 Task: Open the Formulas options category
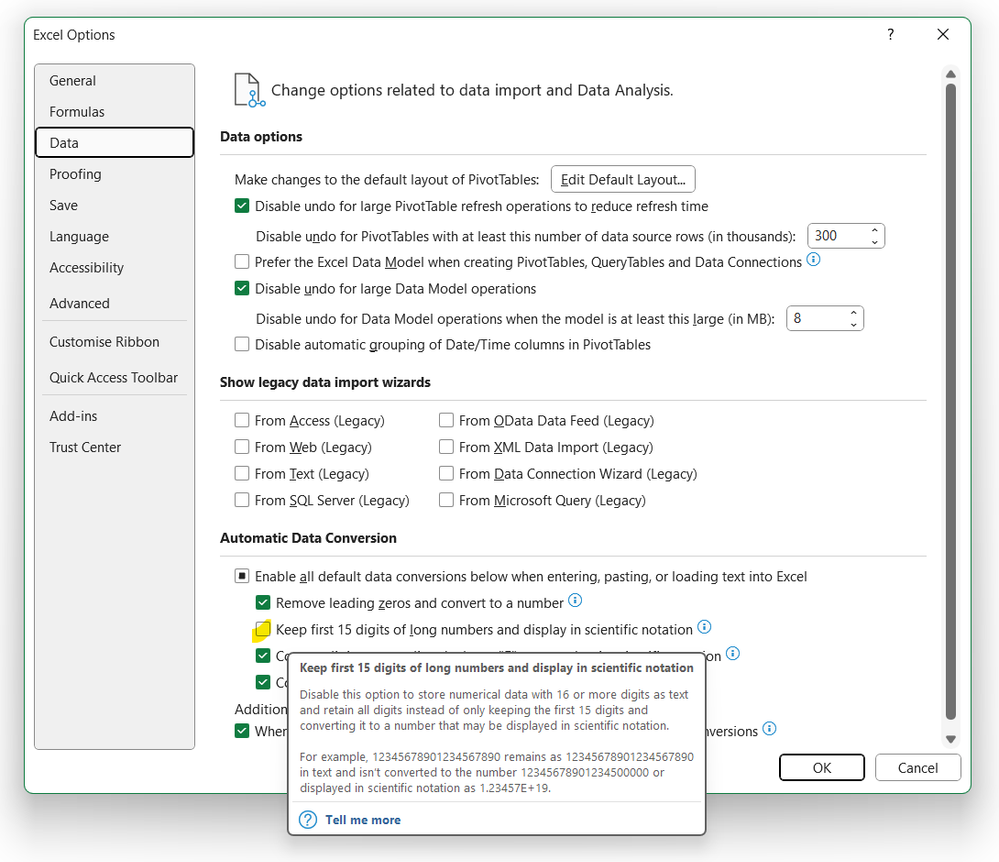(x=115, y=112)
